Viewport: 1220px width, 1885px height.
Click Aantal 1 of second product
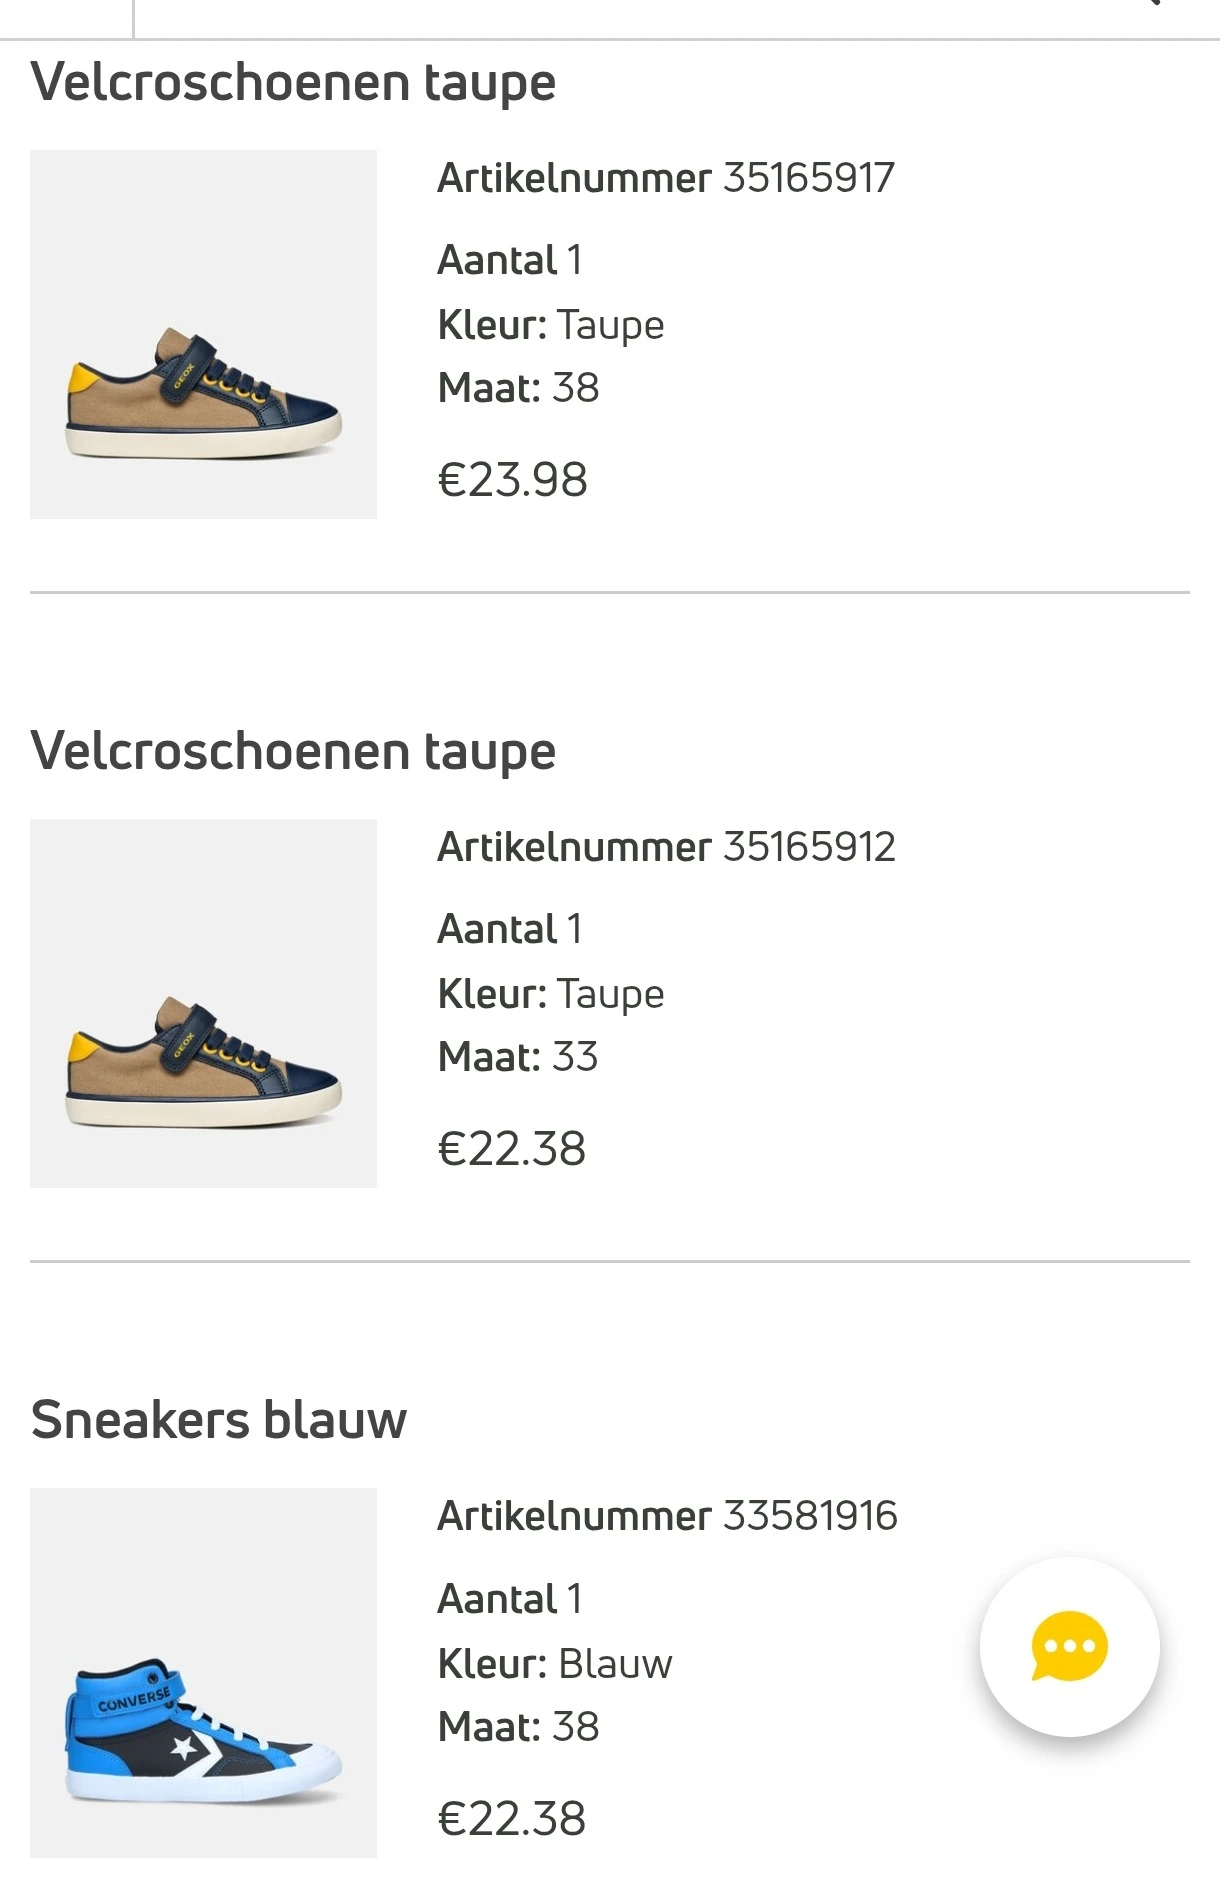coord(508,928)
